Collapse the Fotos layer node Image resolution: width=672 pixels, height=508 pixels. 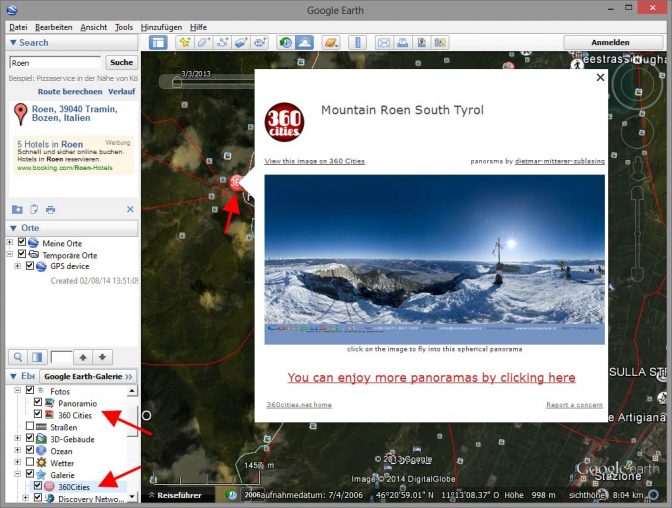(x=18, y=390)
